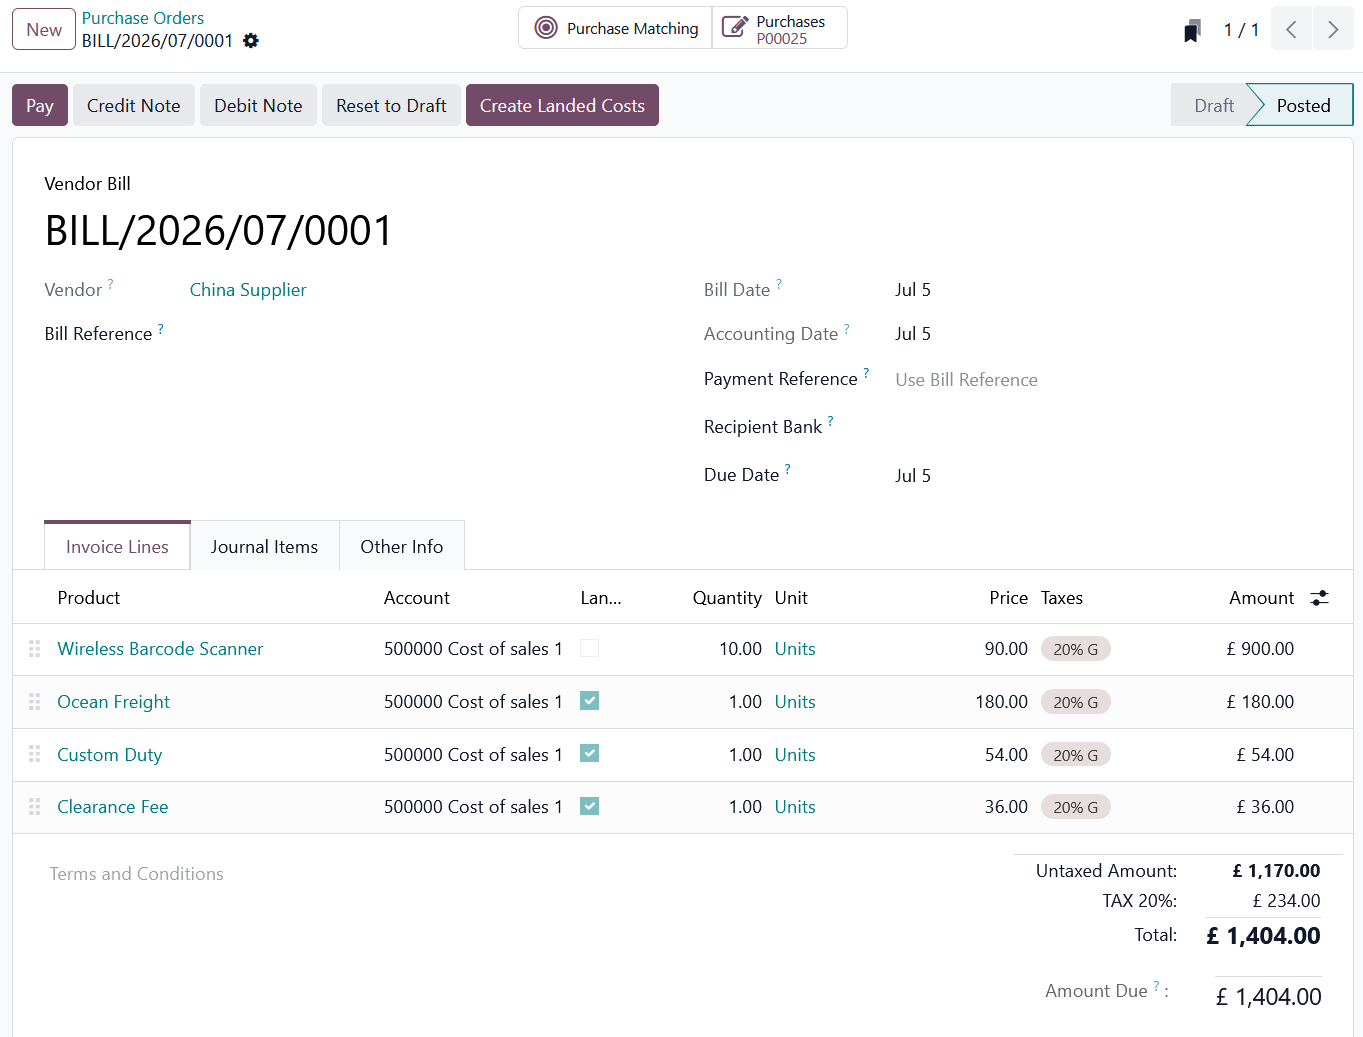
Task: Click the price 180.00 cell
Action: click(x=1001, y=702)
